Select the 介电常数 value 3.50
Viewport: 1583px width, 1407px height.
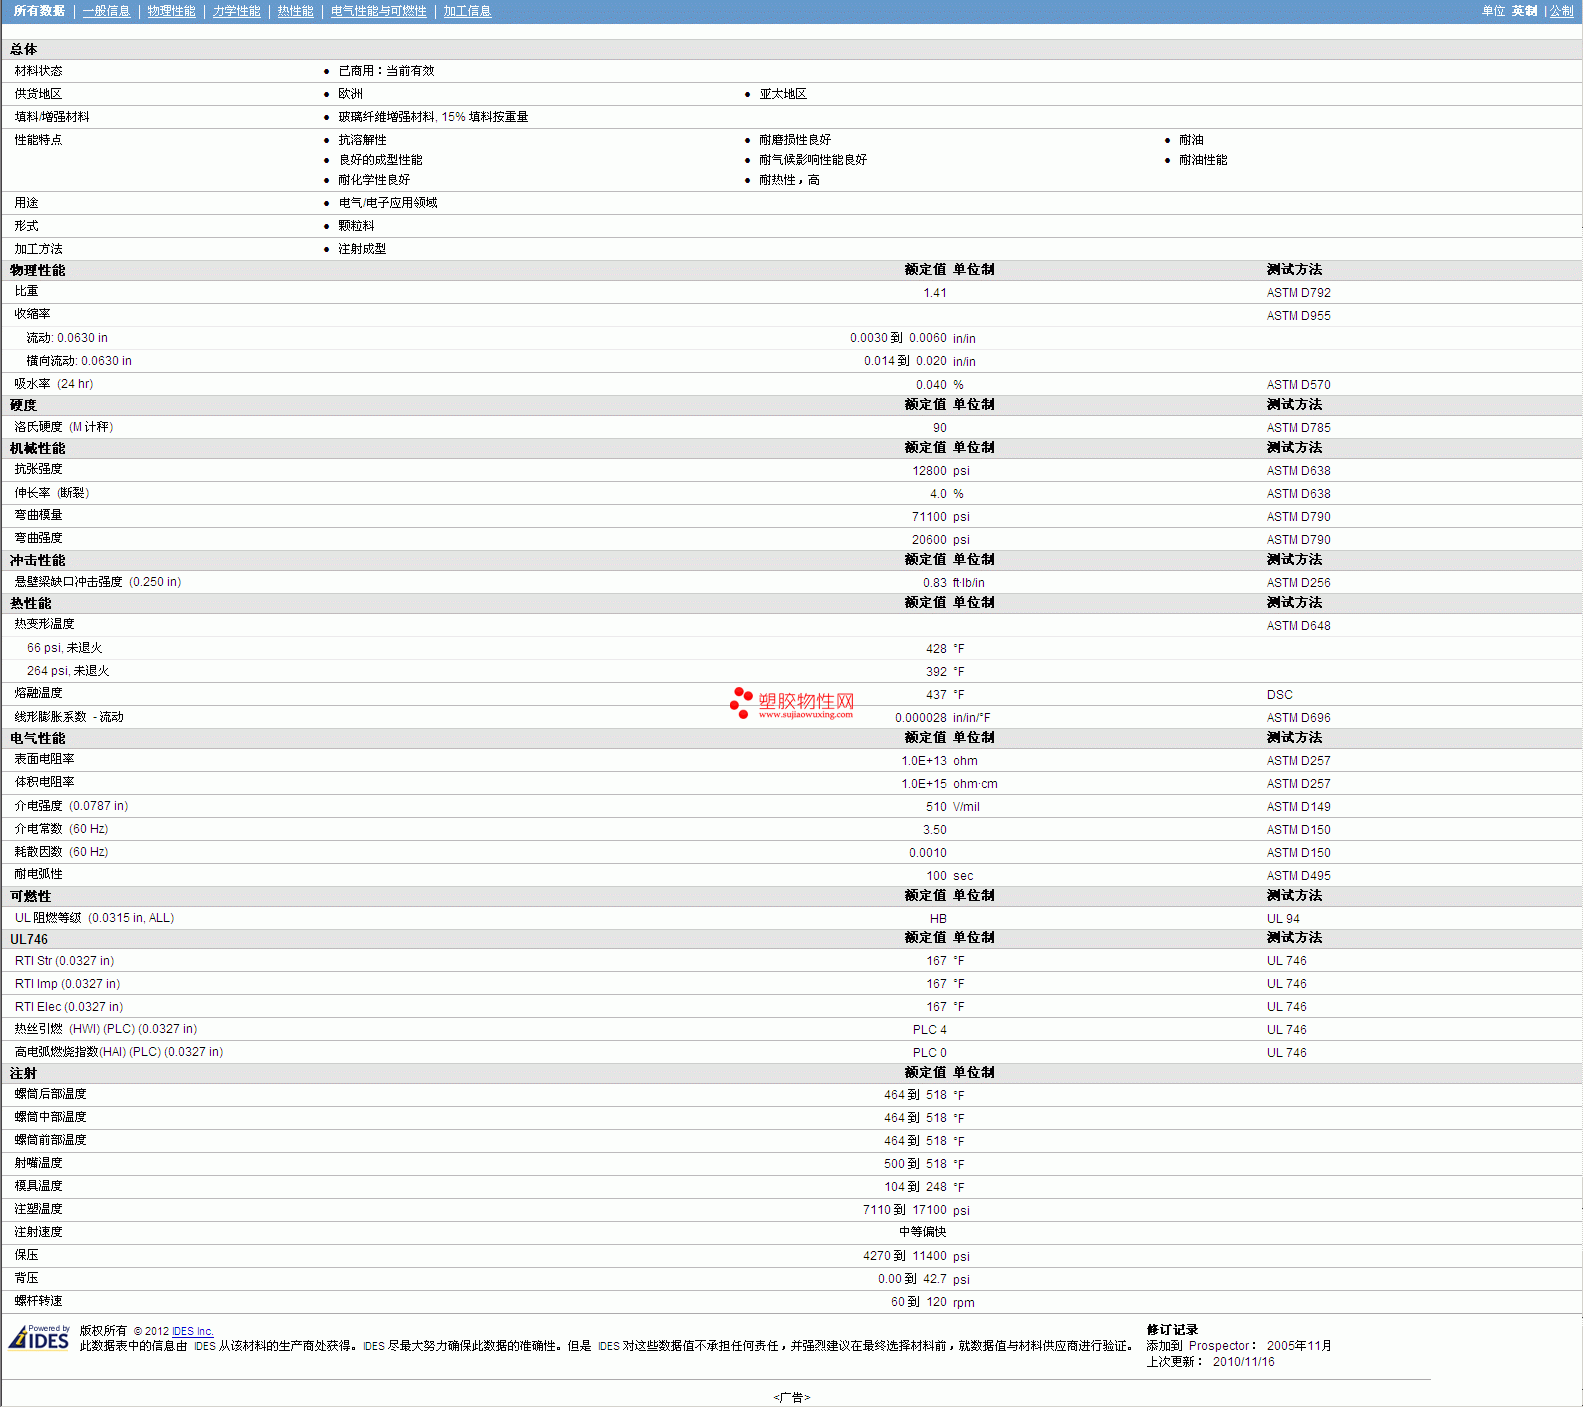pyautogui.click(x=935, y=830)
